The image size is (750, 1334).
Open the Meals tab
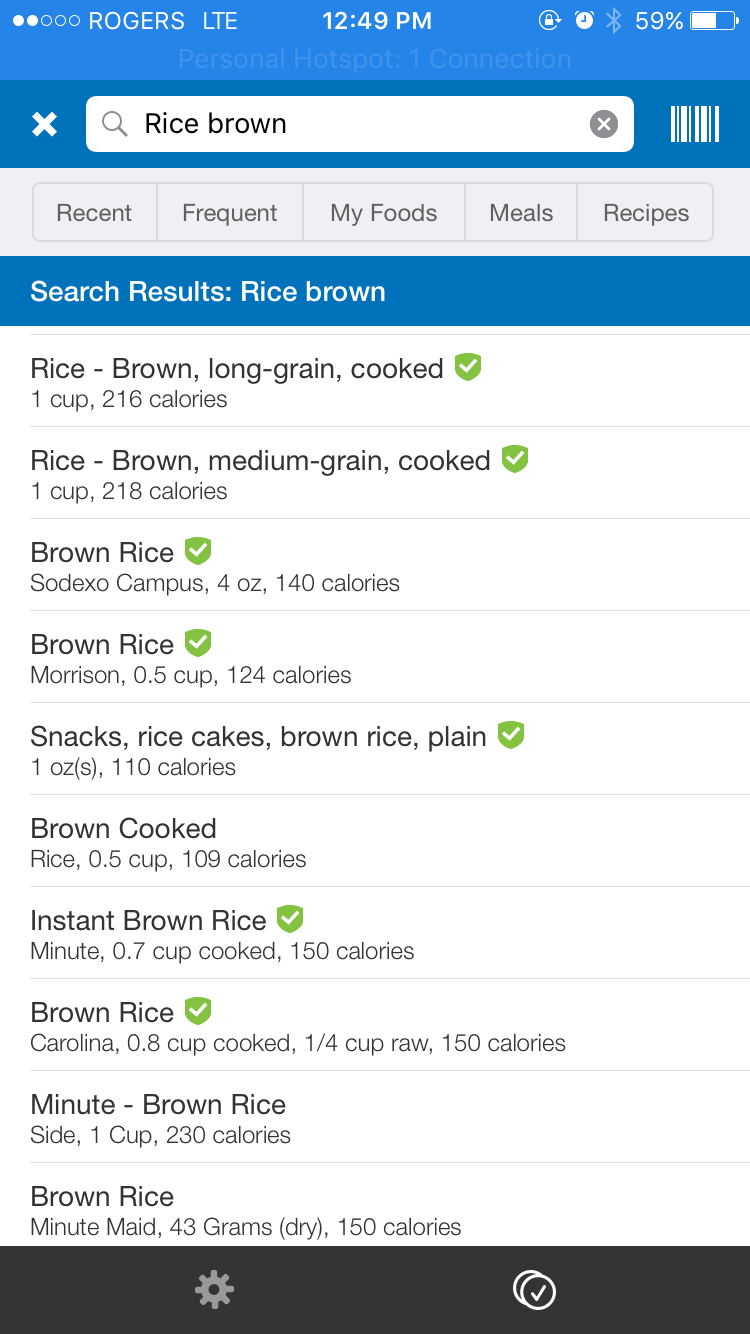tap(521, 213)
